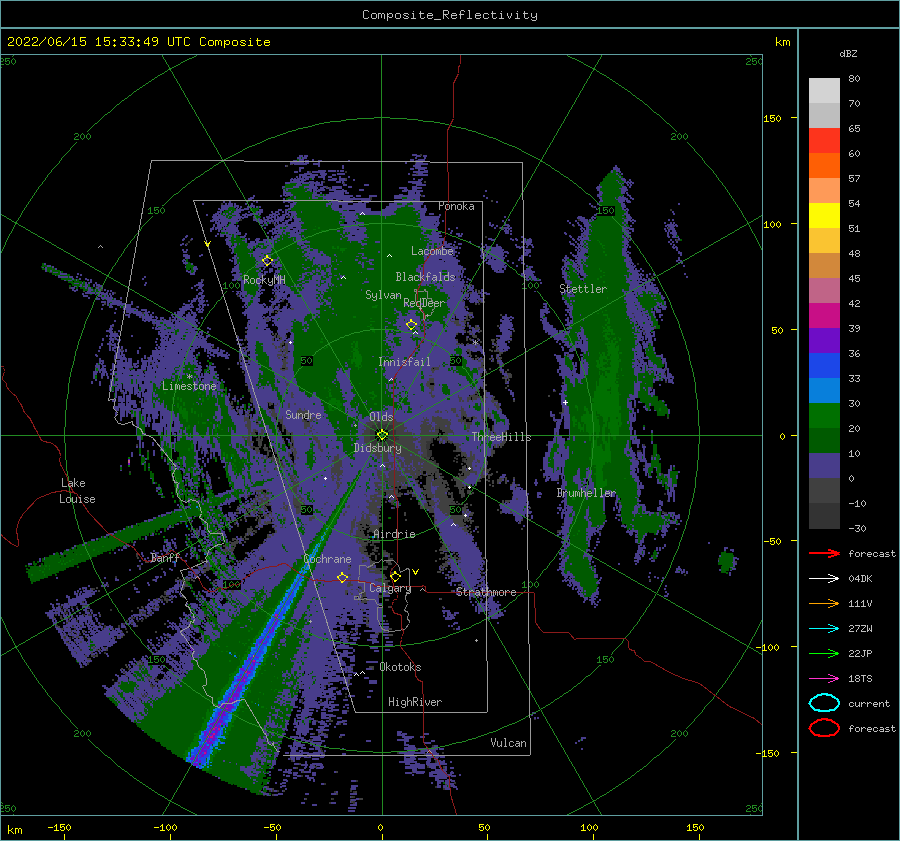
Task: Click the Olds town label
Action: 381,417
